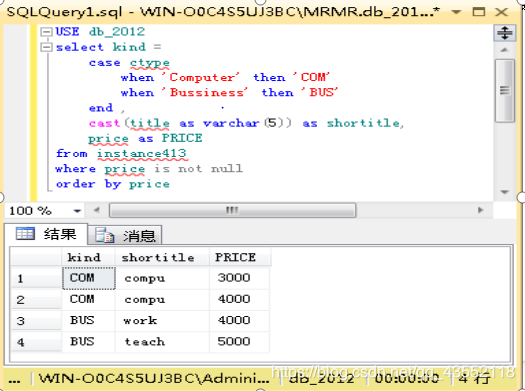Click the instance413 table name
This screenshot has width=525, height=391.
click(141, 154)
